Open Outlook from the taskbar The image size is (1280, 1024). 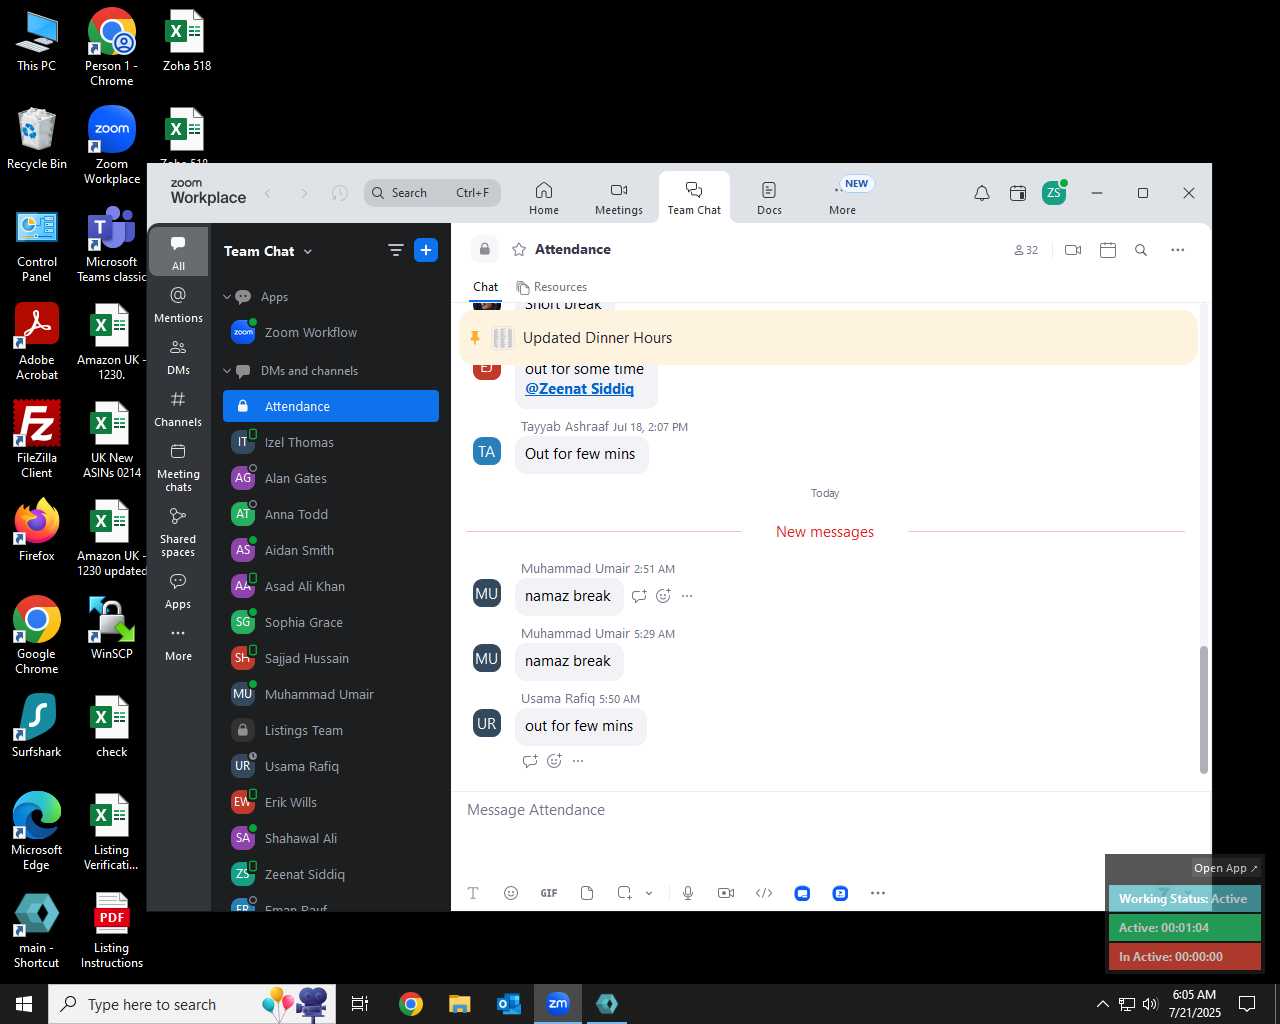(509, 1004)
